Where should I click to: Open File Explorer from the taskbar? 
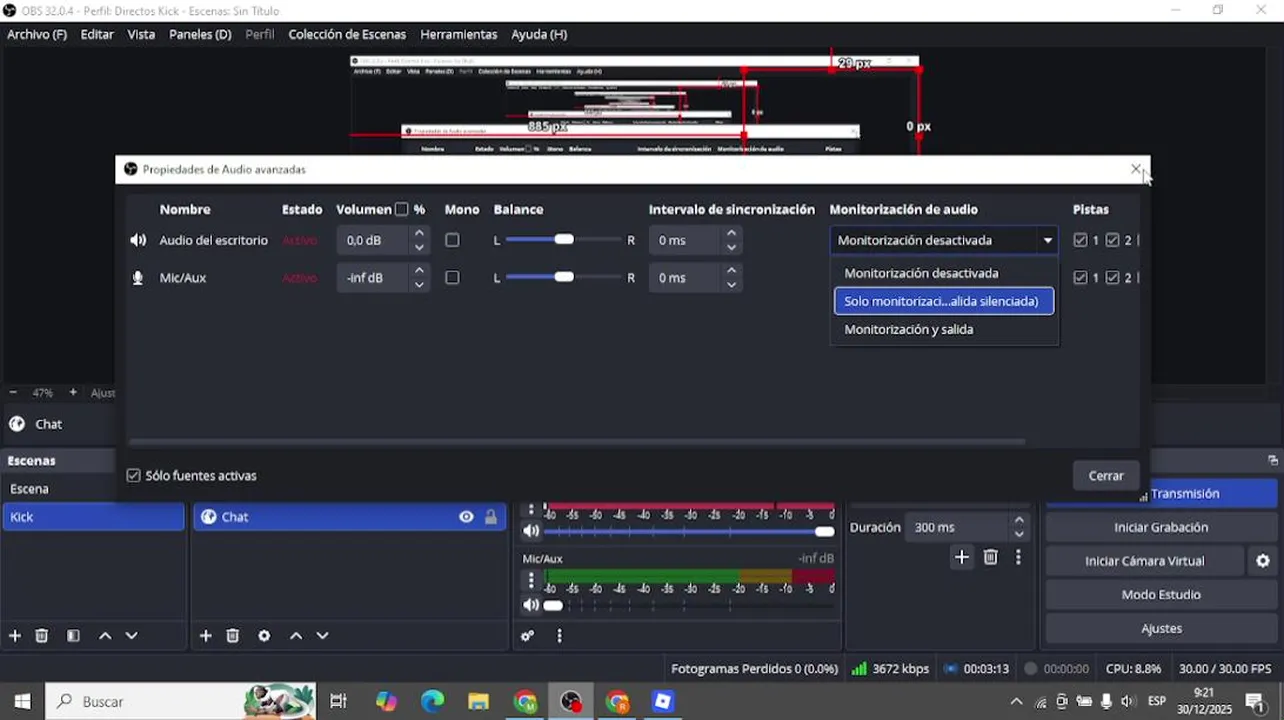coord(478,701)
